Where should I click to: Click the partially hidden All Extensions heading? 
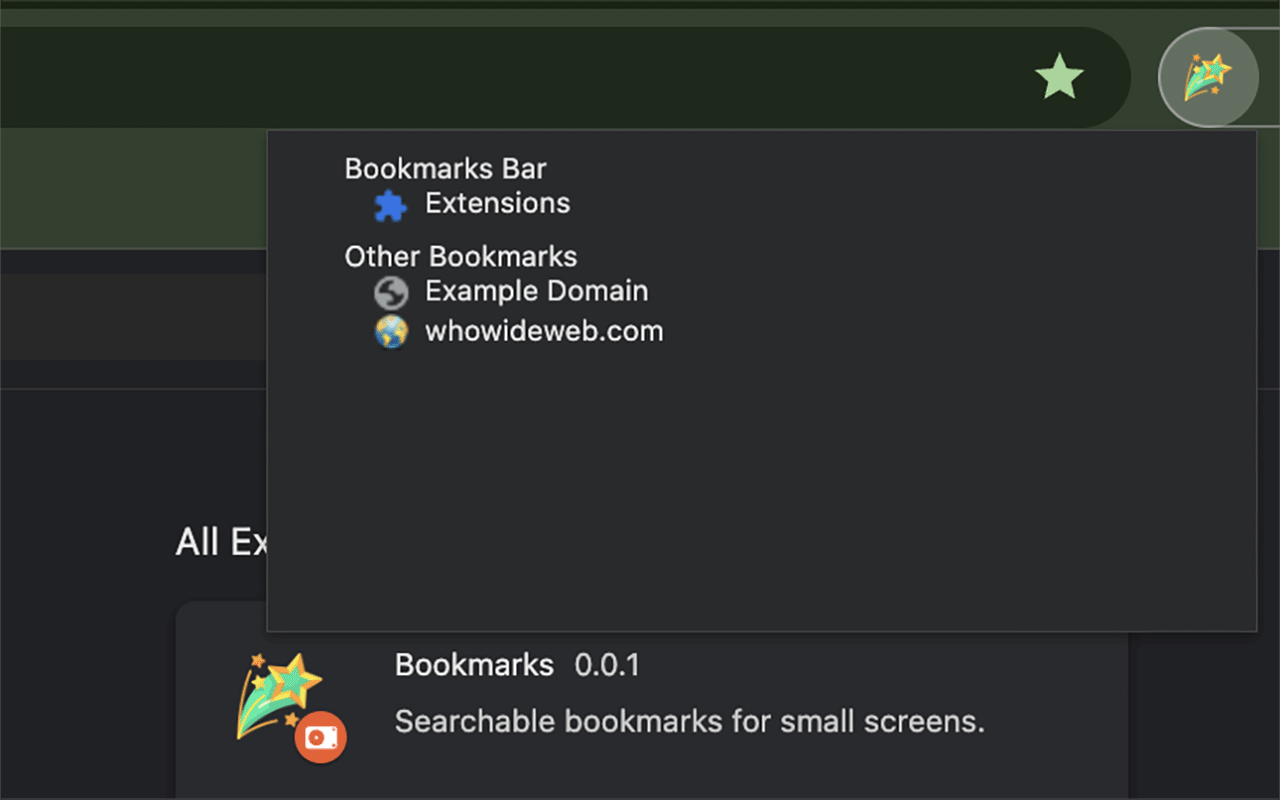coord(220,542)
